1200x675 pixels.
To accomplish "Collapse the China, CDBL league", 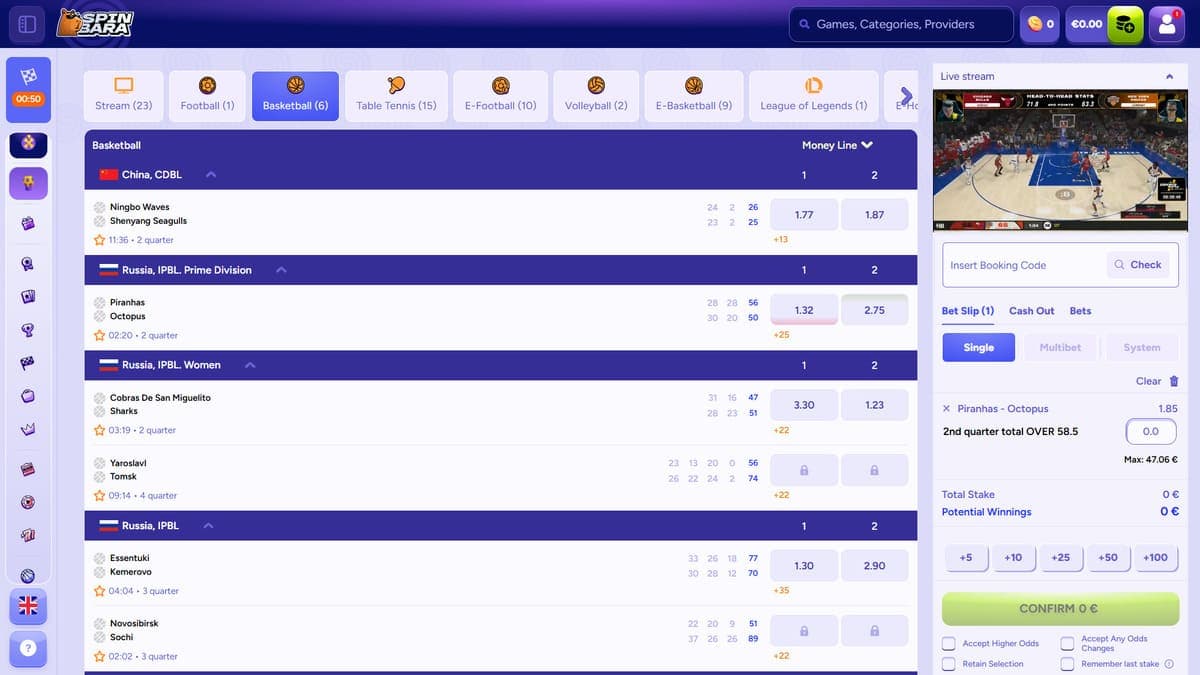I will tap(211, 174).
